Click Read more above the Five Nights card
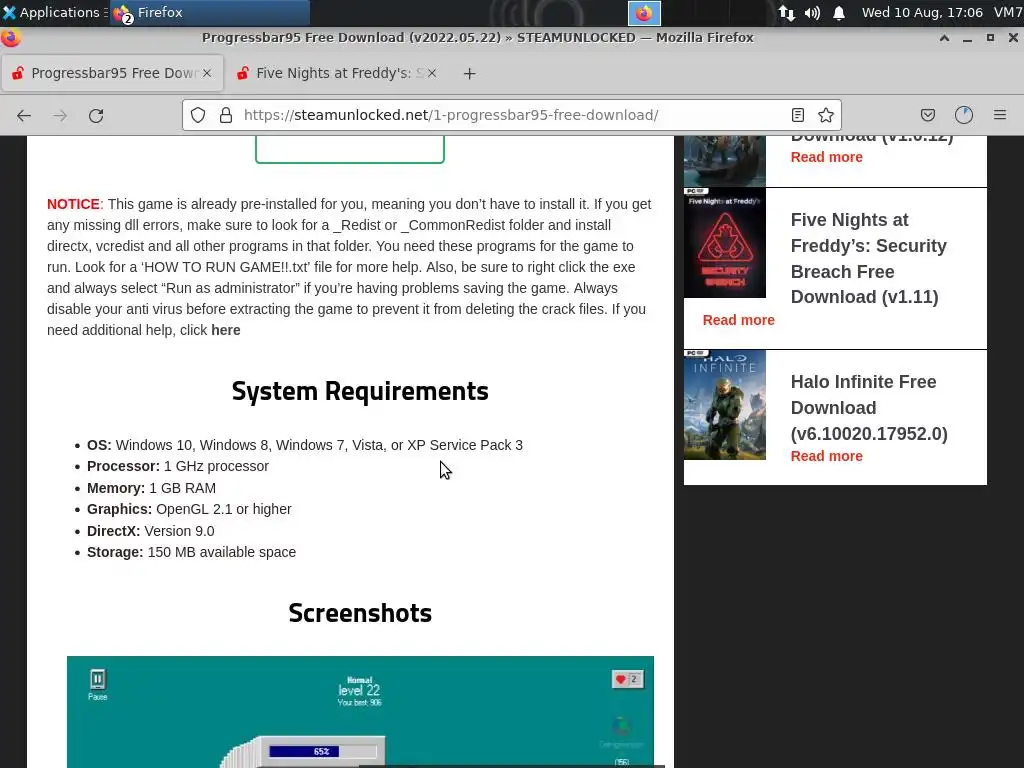Screen dimensions: 1024x768 pyautogui.click(x=827, y=157)
